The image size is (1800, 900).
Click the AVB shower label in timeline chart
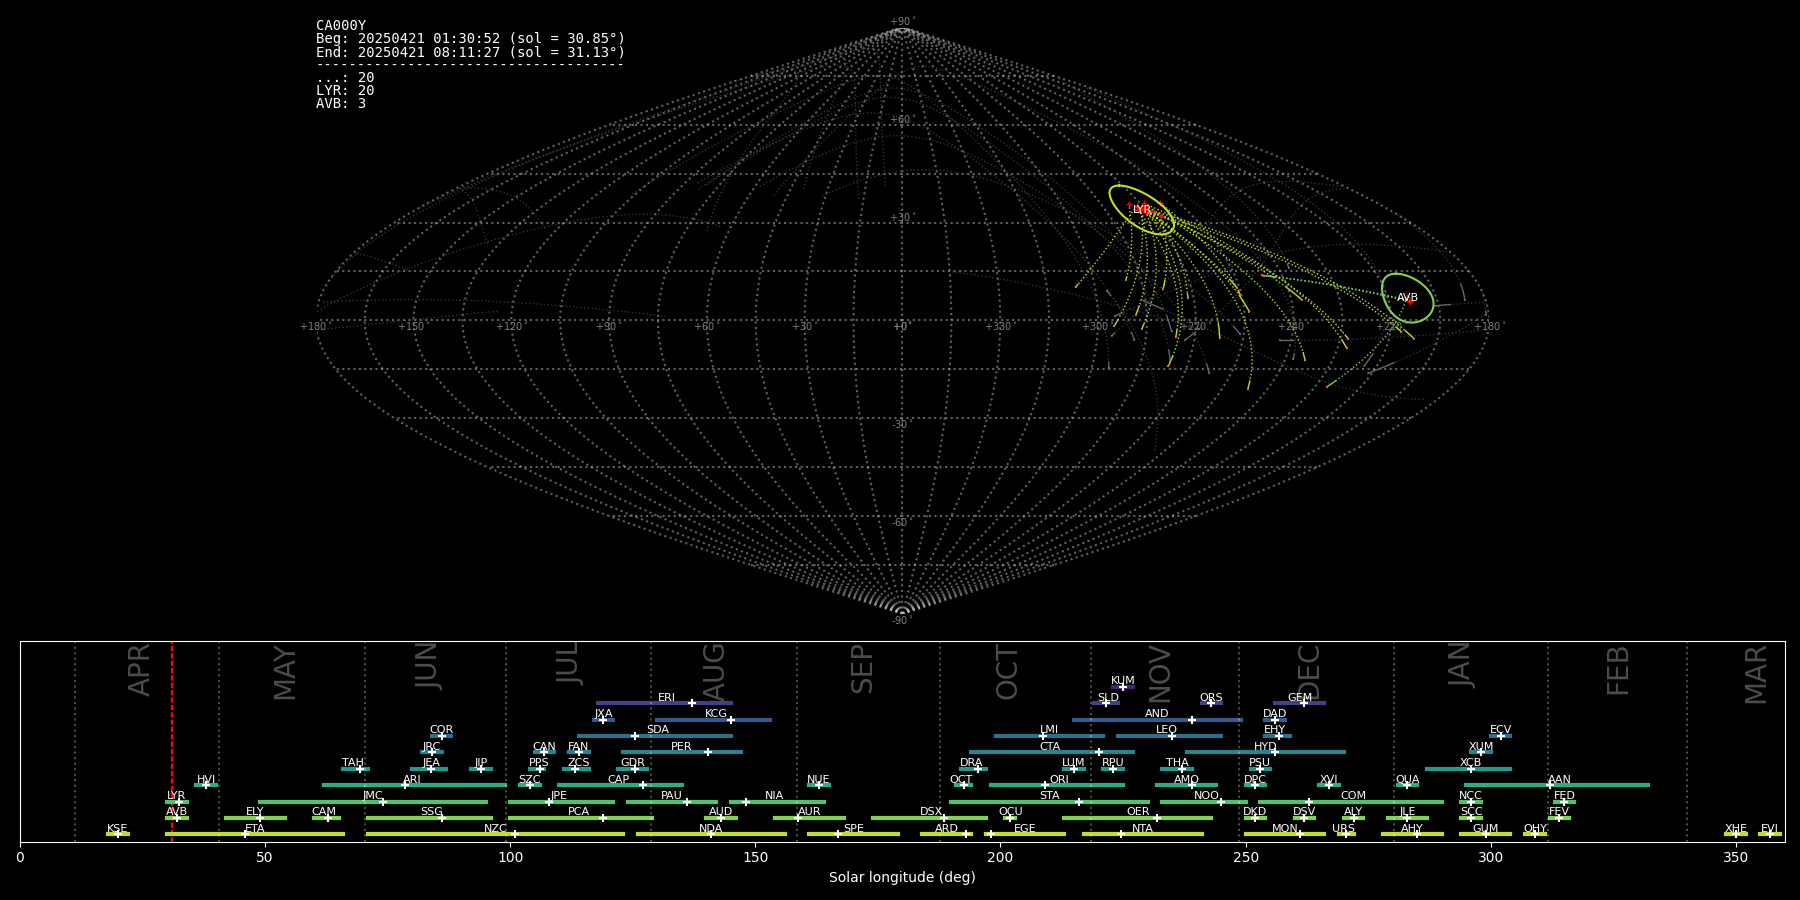pos(176,812)
